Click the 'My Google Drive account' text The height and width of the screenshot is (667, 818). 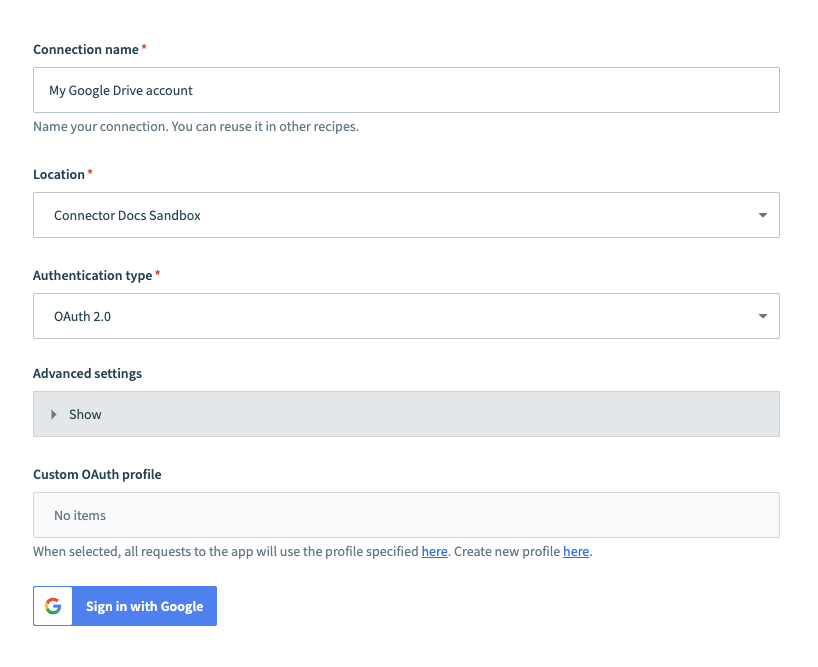click(121, 90)
